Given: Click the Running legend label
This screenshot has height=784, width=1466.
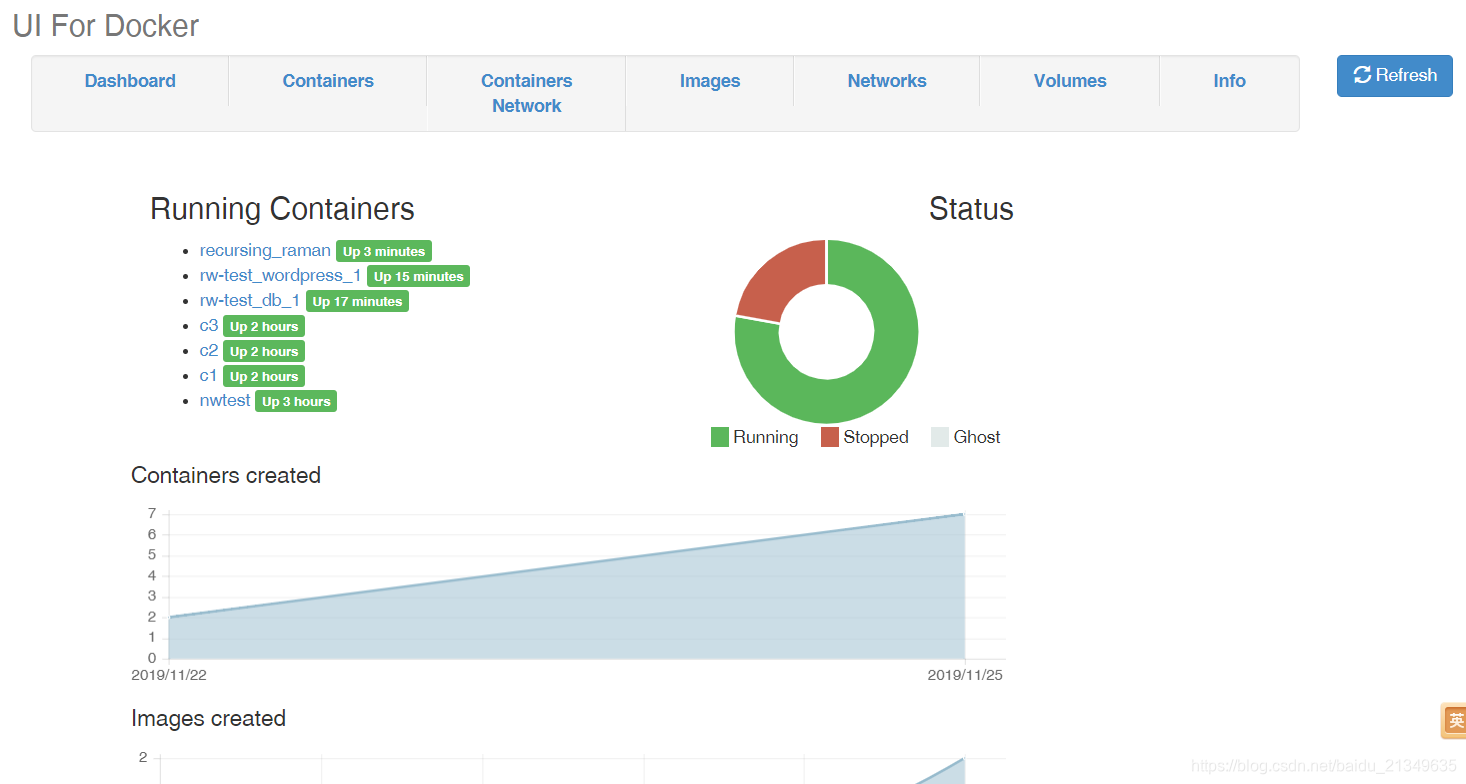Looking at the screenshot, I should [765, 437].
